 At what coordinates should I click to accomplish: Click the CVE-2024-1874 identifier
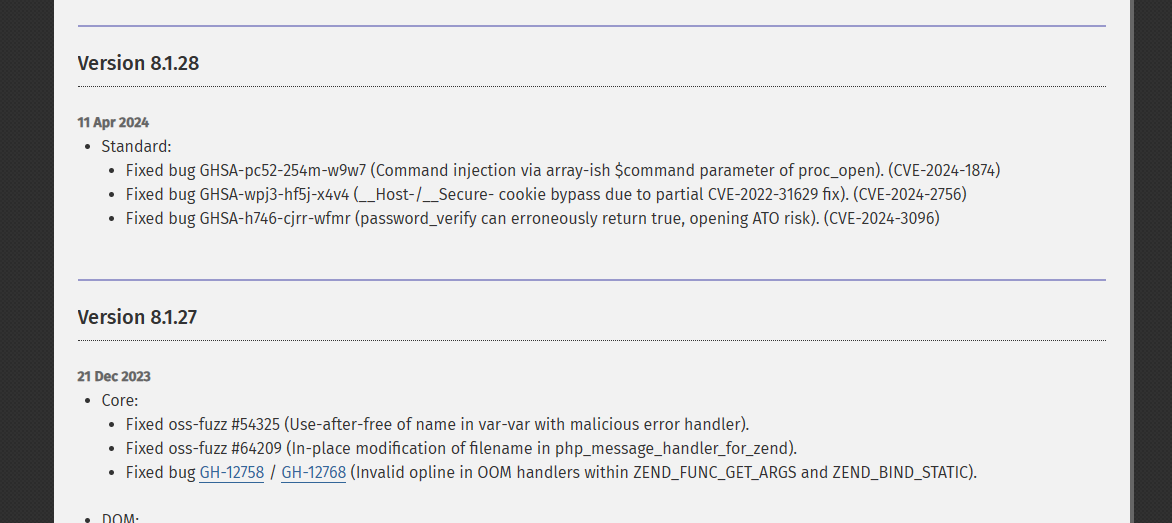click(944, 170)
